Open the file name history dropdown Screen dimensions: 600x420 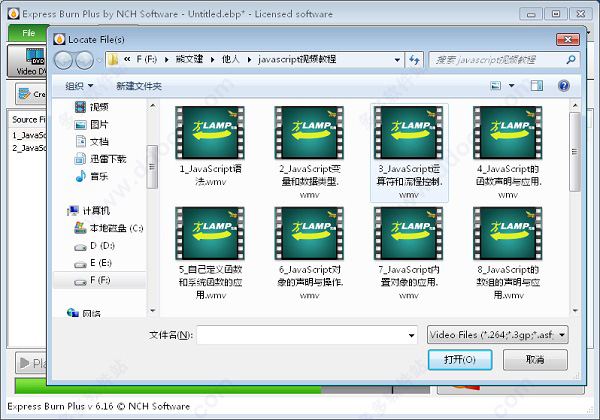coord(411,335)
